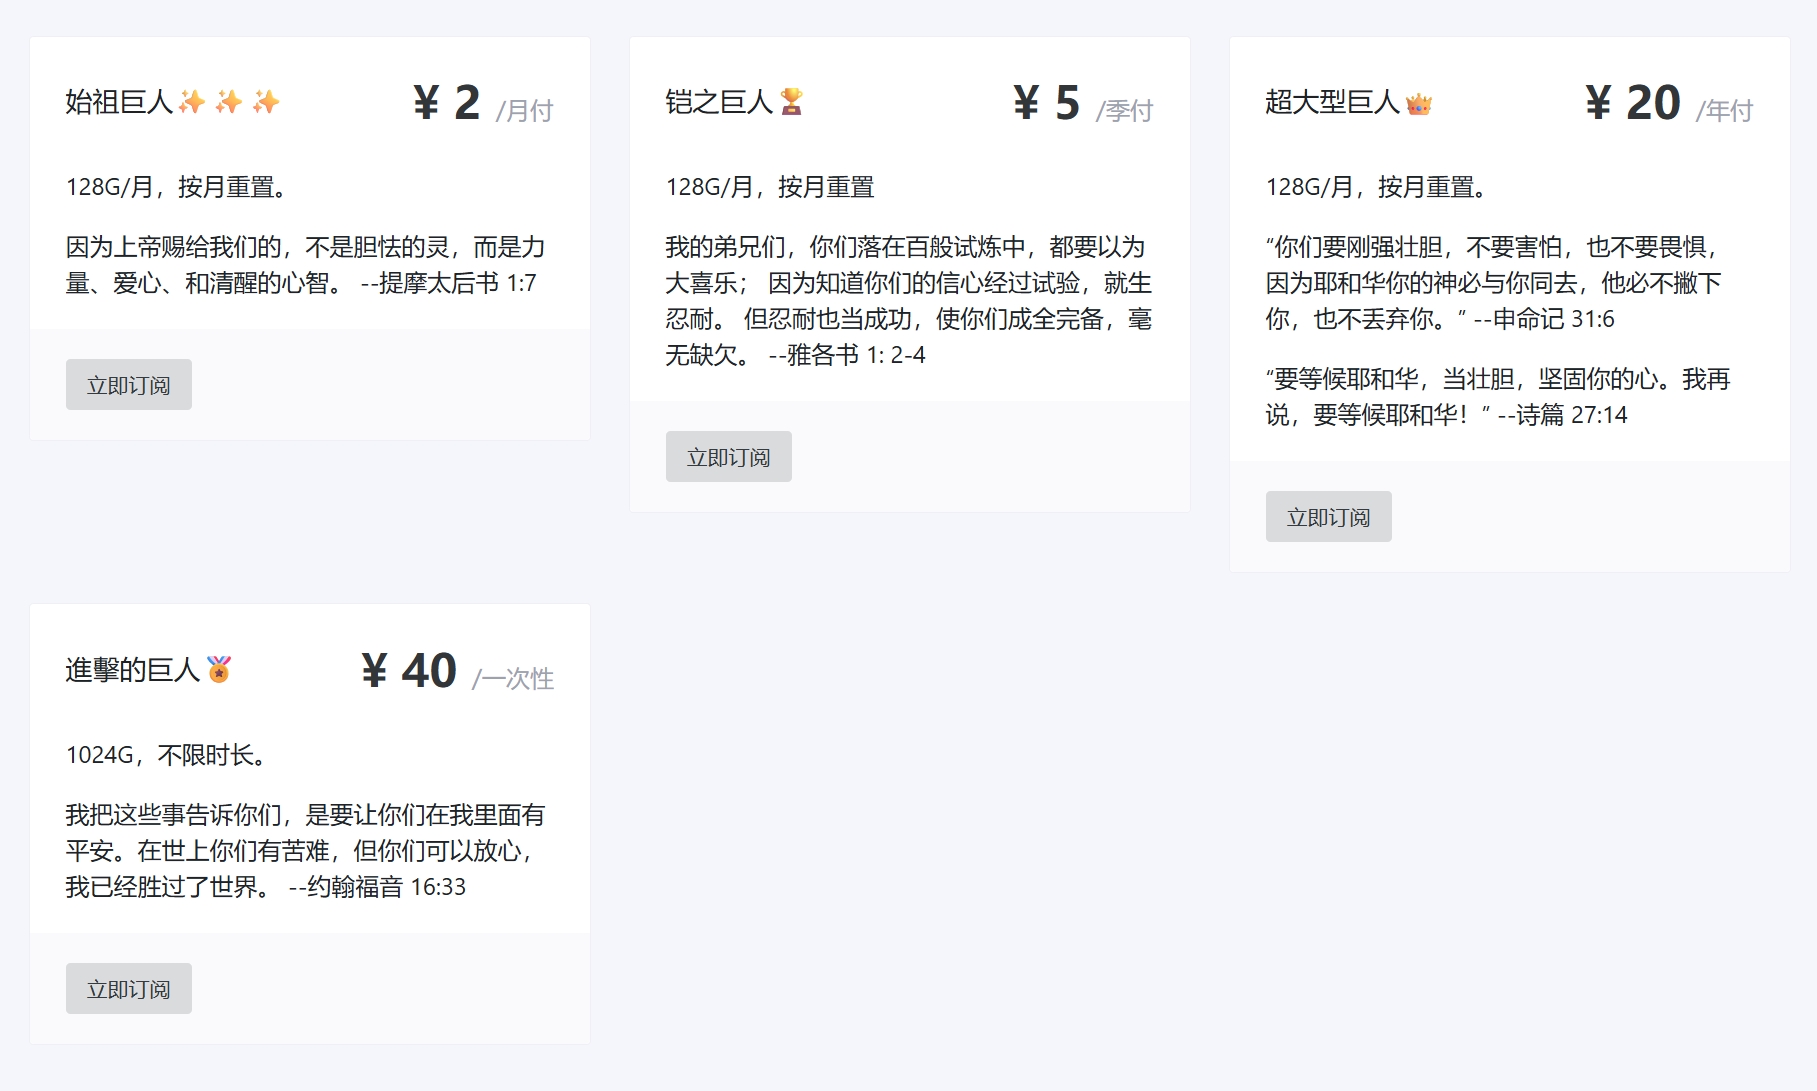1817x1091 pixels.
Task: Select the 進擊的巨人 plan title
Action: [133, 670]
